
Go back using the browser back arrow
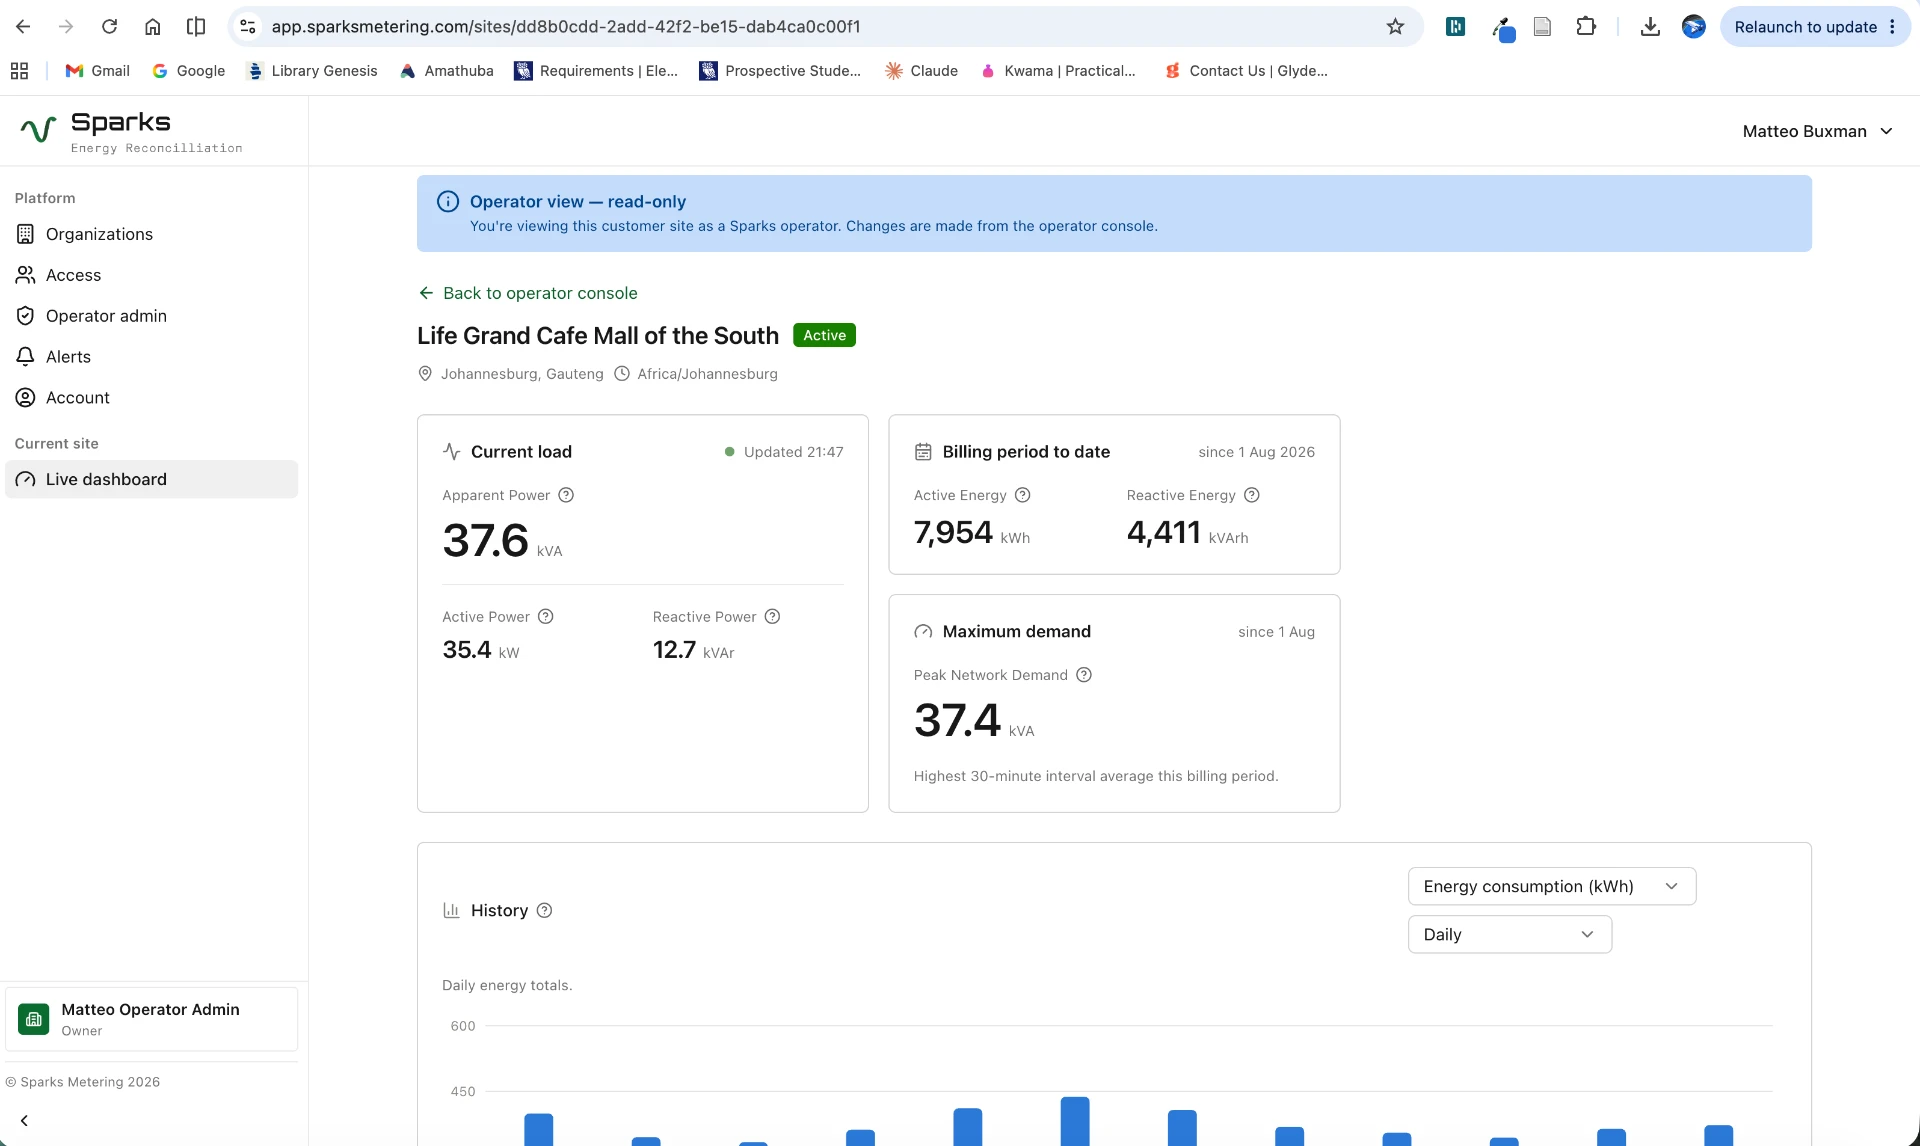(x=23, y=27)
